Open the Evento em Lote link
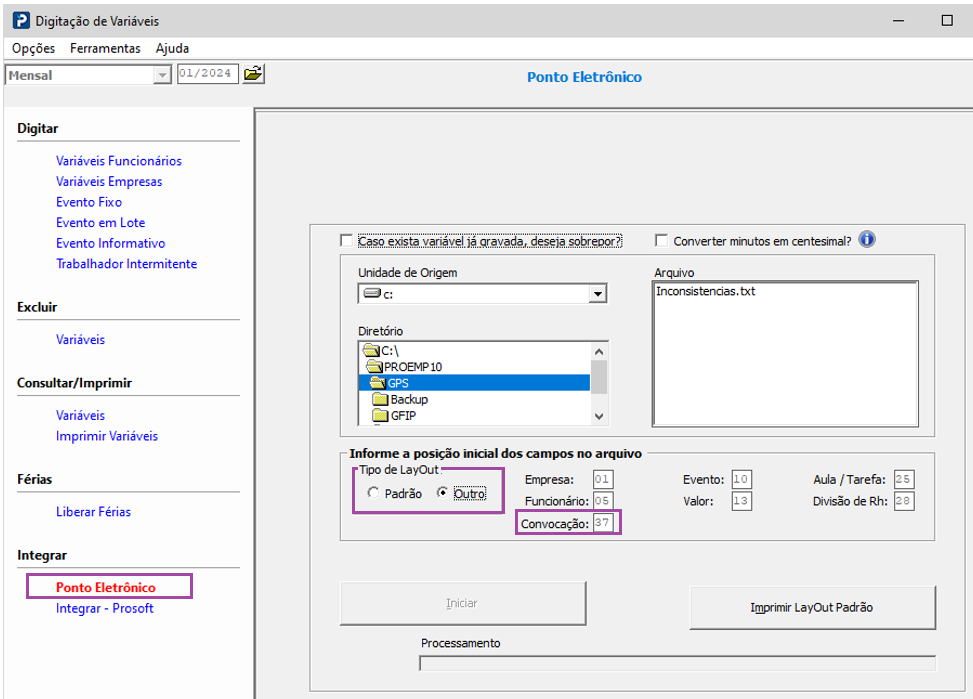The image size is (973, 699). point(101,222)
